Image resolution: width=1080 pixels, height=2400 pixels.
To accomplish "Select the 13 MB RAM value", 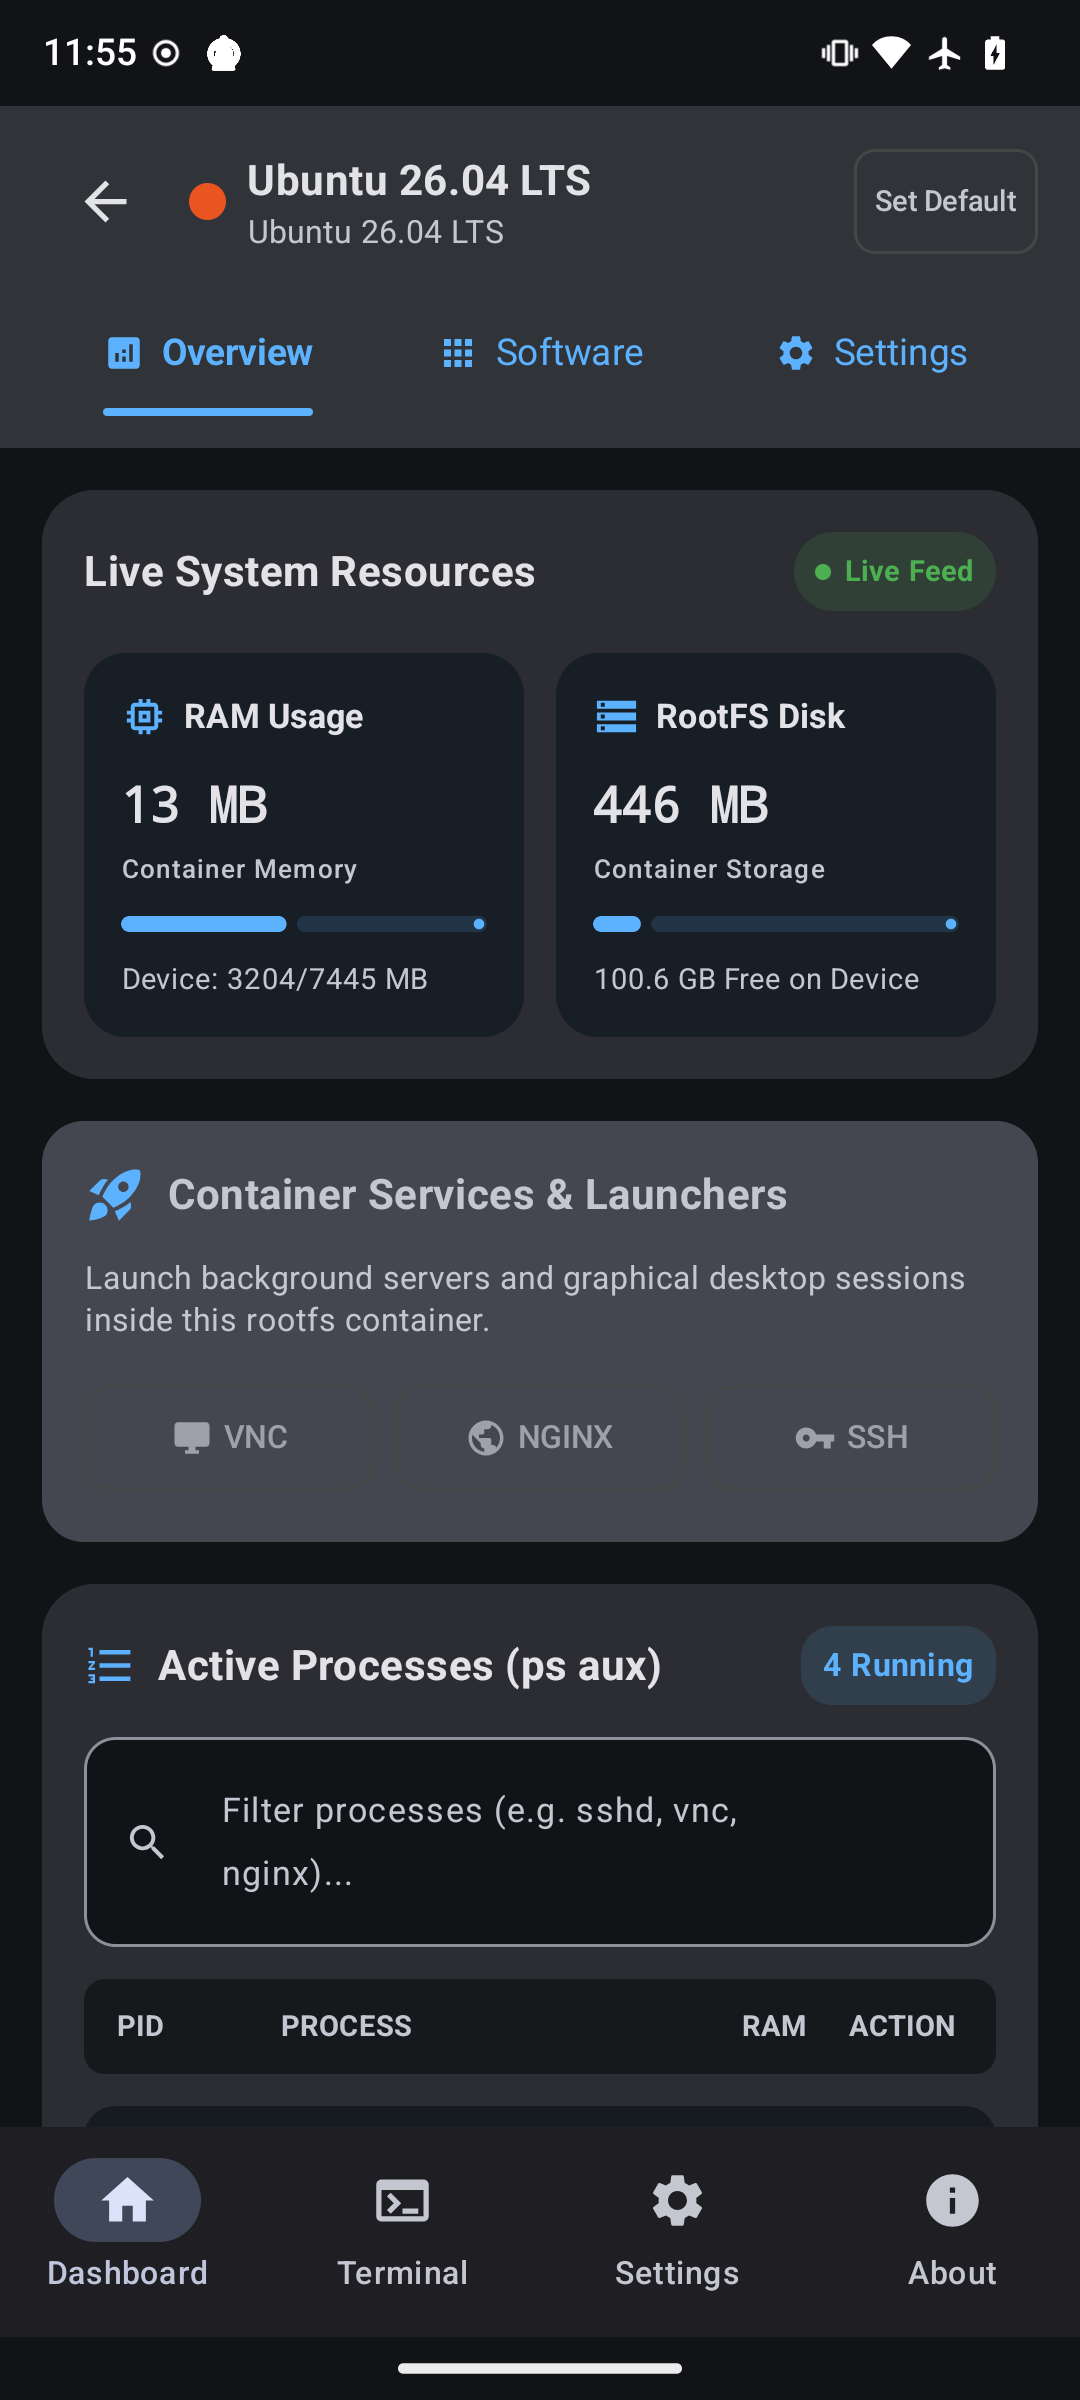I will click(x=195, y=805).
